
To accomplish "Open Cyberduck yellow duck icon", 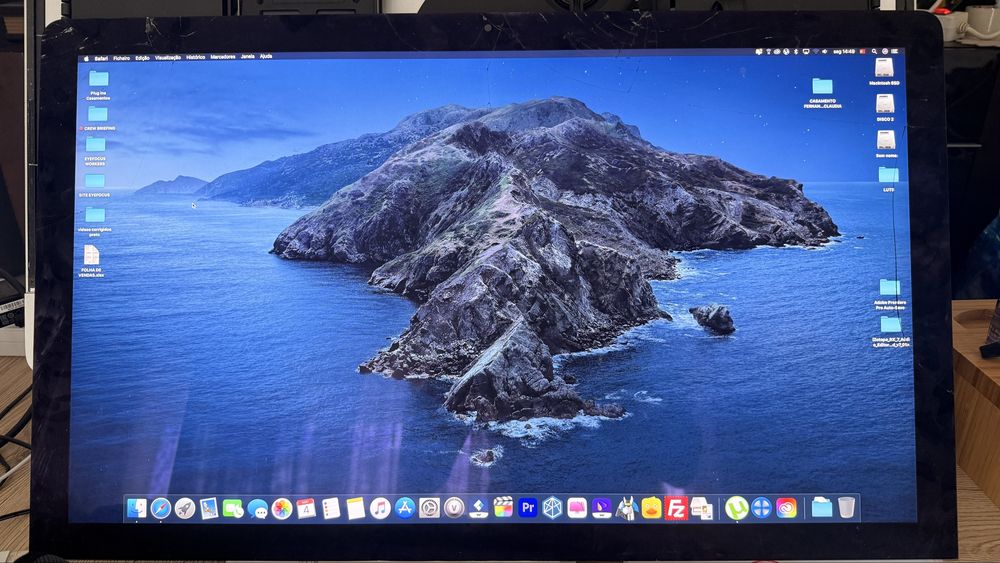I will [651, 508].
